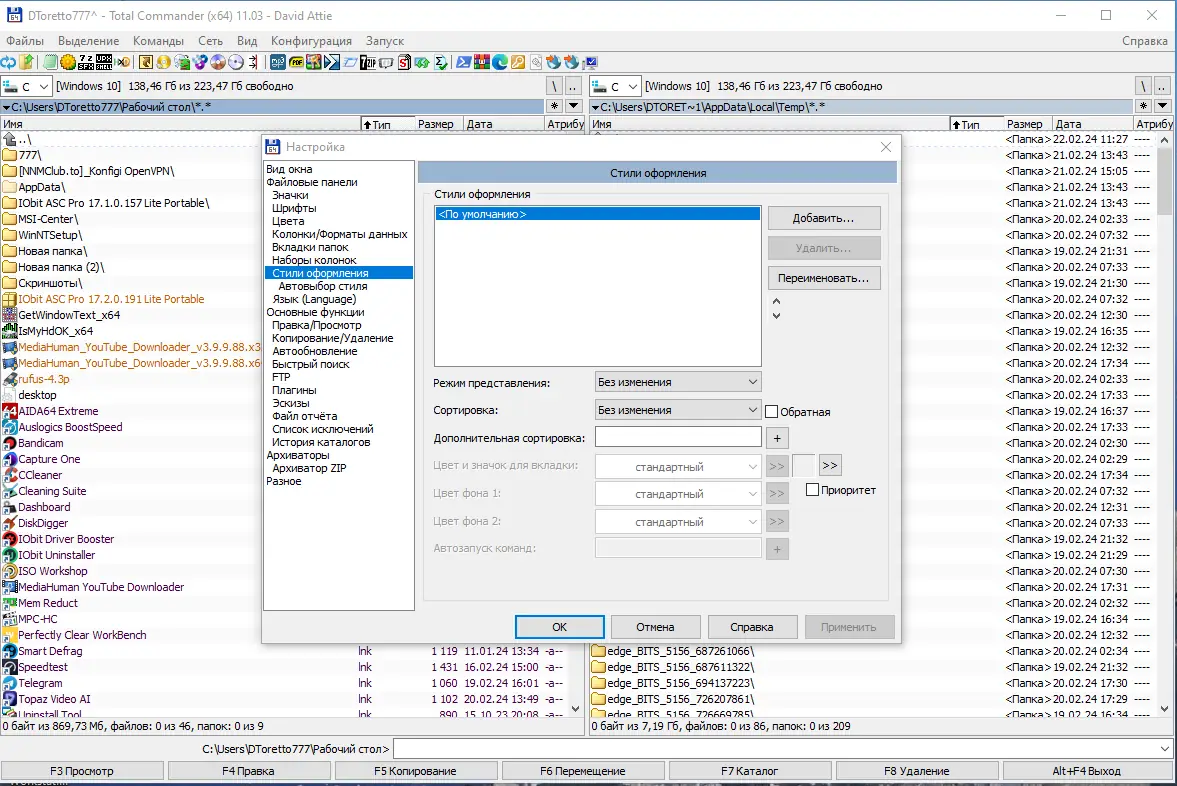Click the ISO Workshop shortcut icon

point(10,571)
